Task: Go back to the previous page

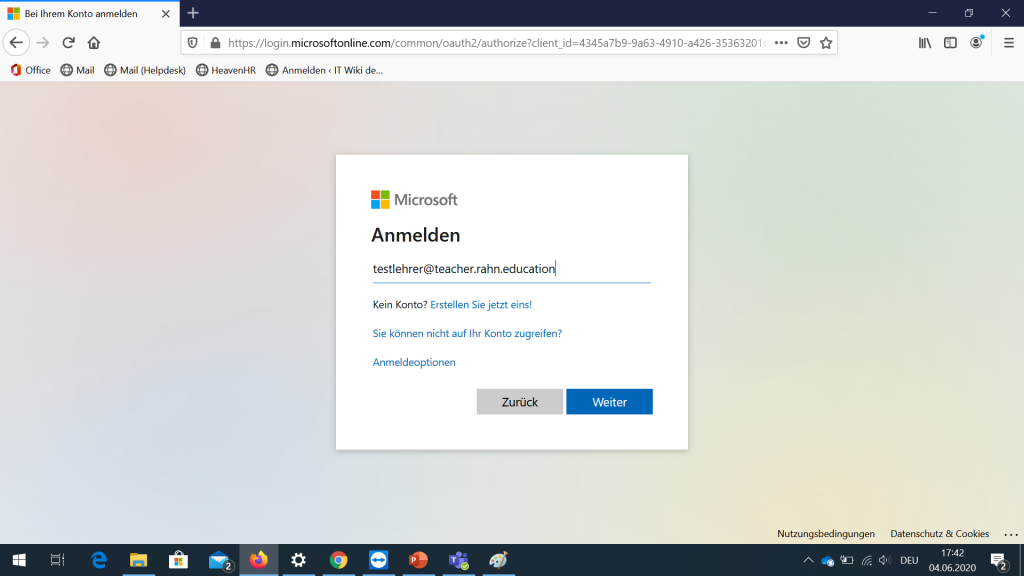Action: (x=16, y=43)
